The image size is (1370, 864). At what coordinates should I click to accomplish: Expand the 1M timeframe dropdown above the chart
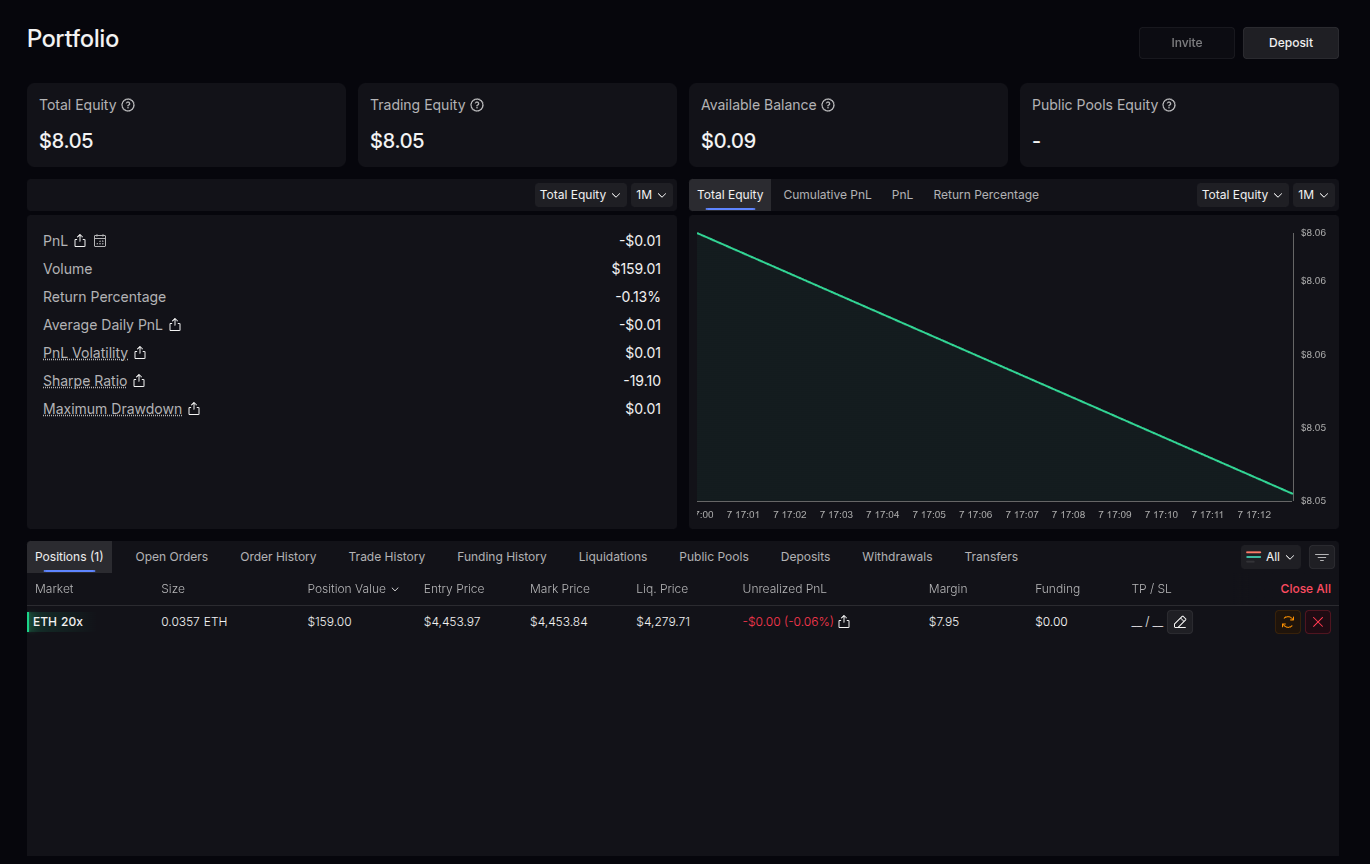pyautogui.click(x=1313, y=195)
